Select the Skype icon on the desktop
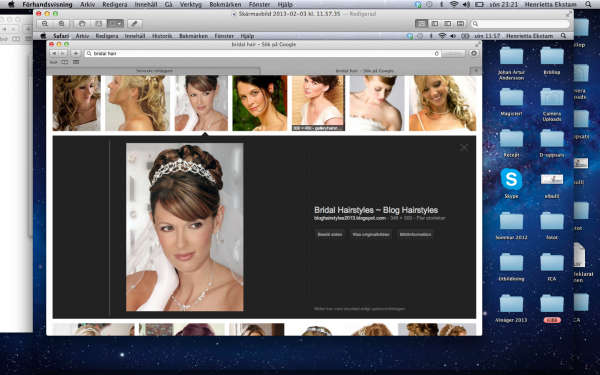The height and width of the screenshot is (375, 600). click(511, 183)
